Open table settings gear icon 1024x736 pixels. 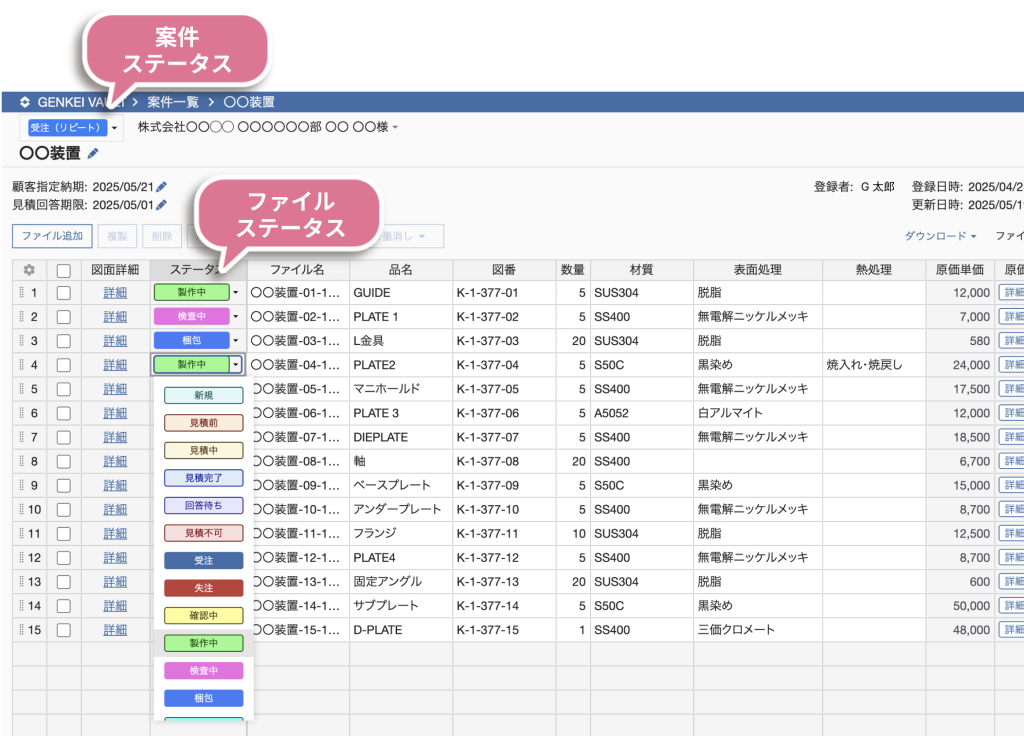pos(29,270)
